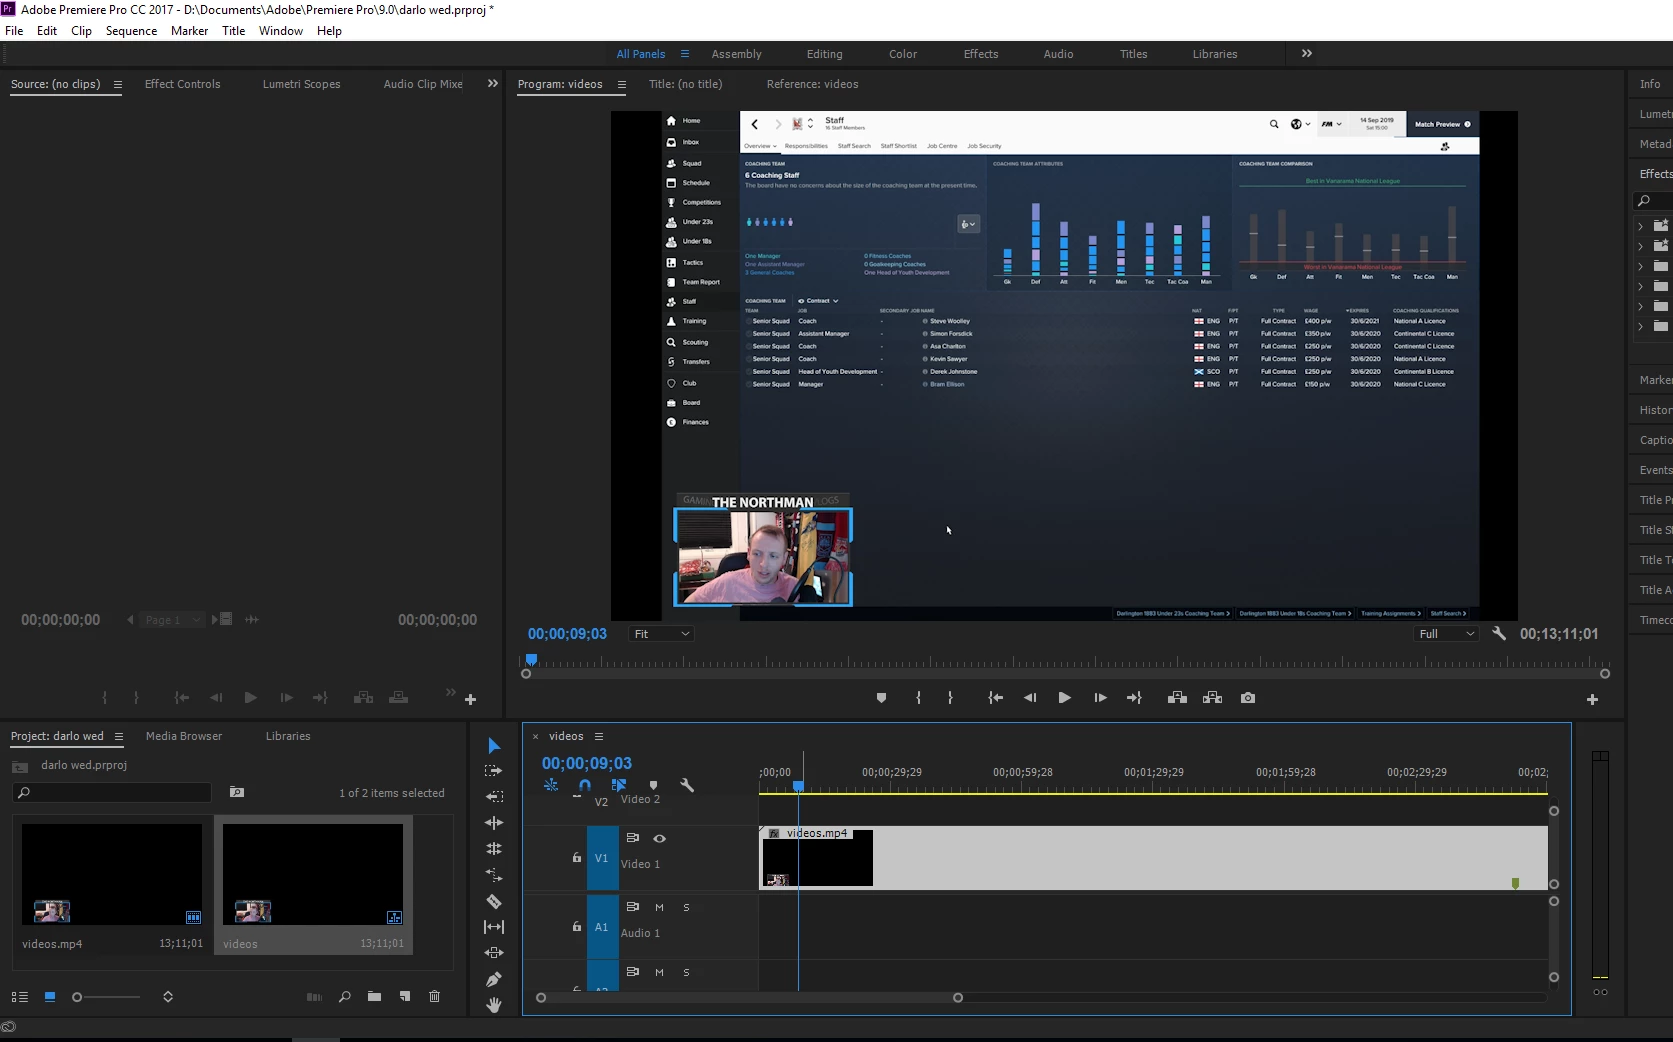Image resolution: width=1673 pixels, height=1042 pixels.
Task: Select the Pen tool
Action: [x=494, y=979]
